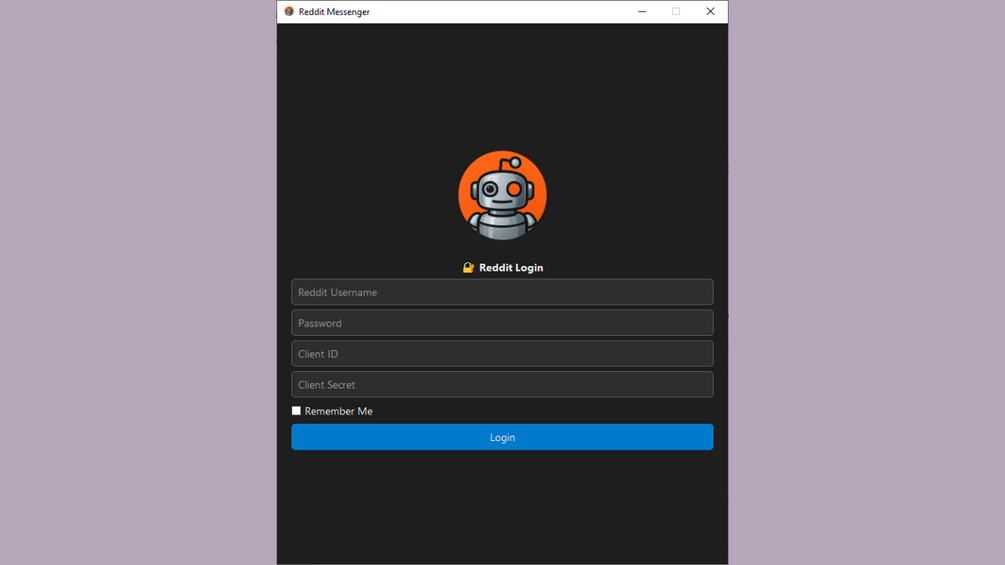Activate the Client Secret field
The height and width of the screenshot is (565, 1005).
point(502,384)
